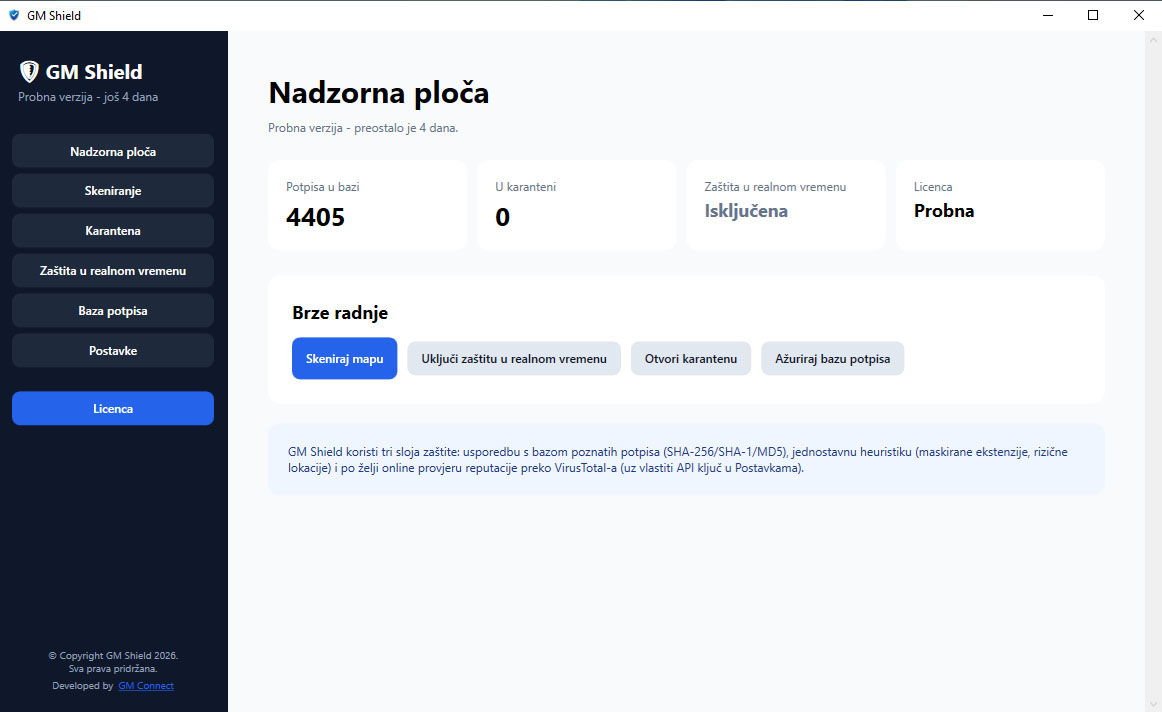
Task: Click the U karanteni card label
Action: tap(525, 187)
